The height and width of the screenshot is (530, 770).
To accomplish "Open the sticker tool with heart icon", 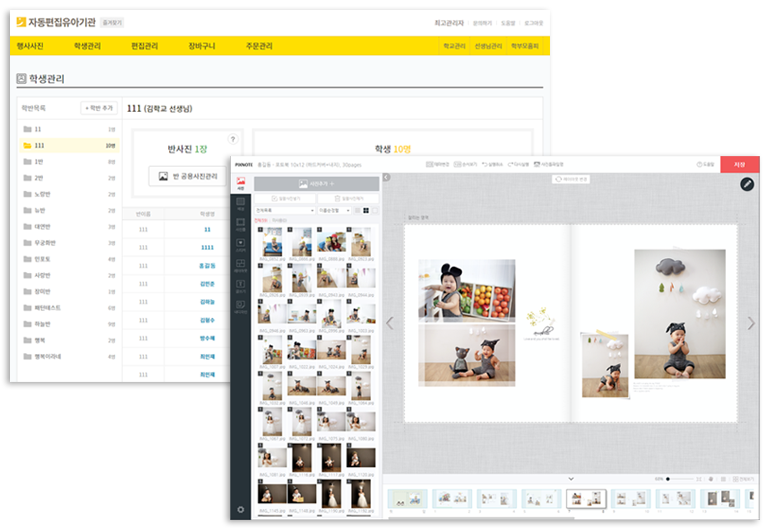I will 241,245.
